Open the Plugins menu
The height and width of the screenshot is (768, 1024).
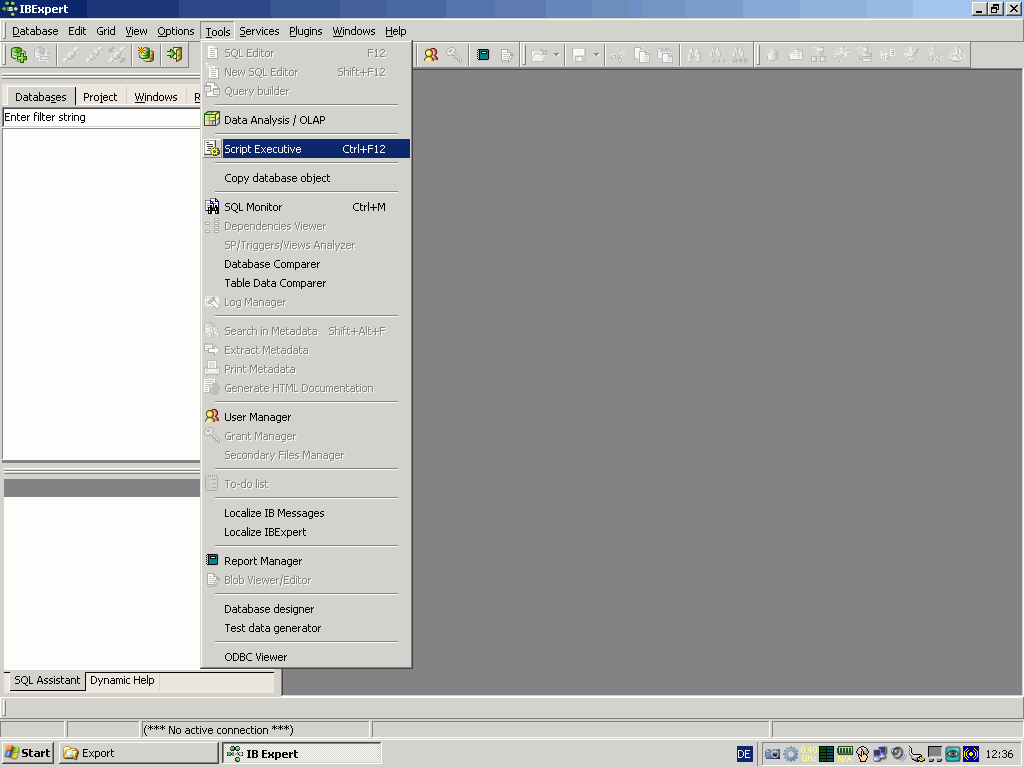[x=306, y=31]
